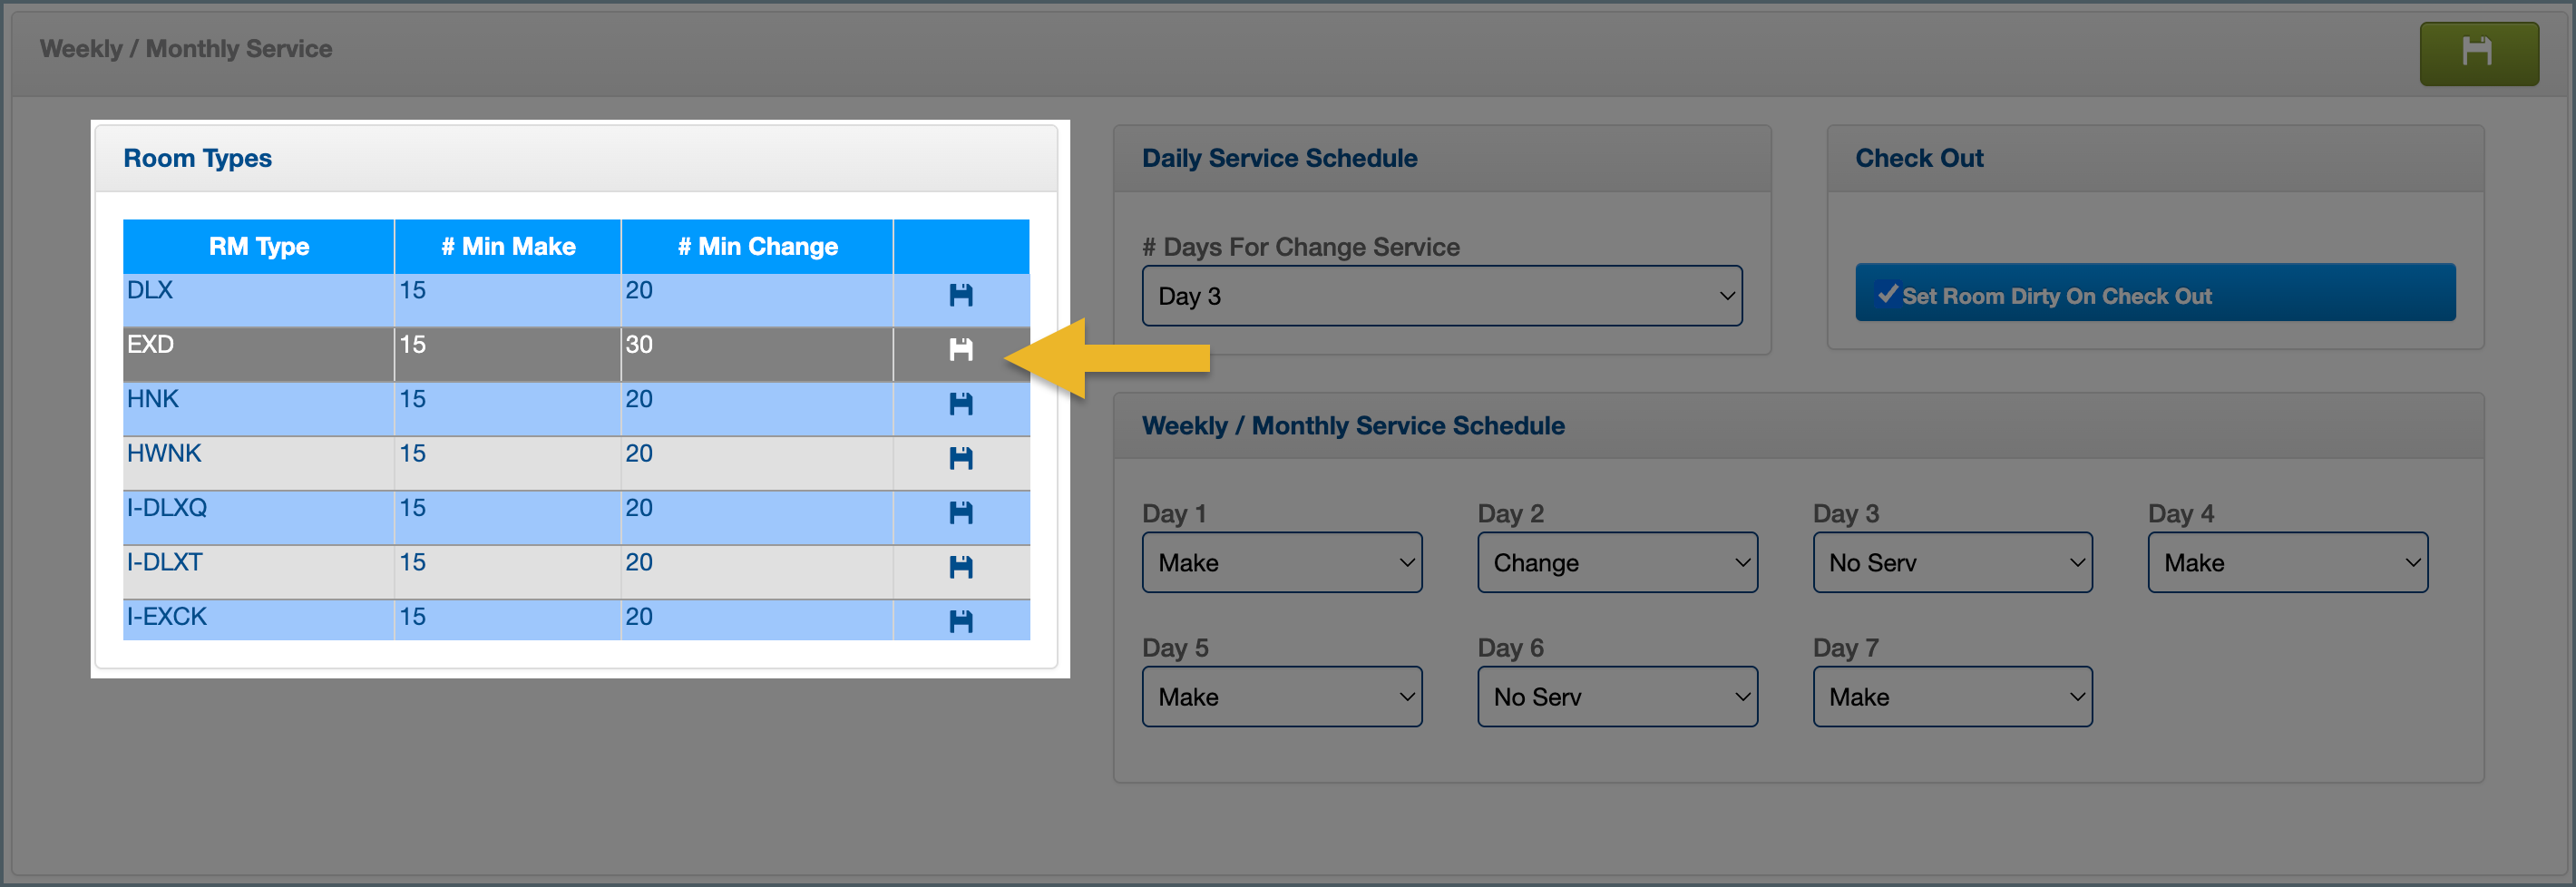Screen dimensions: 2576x887
Task: Save the I-DLXQ room type row
Action: 960,513
